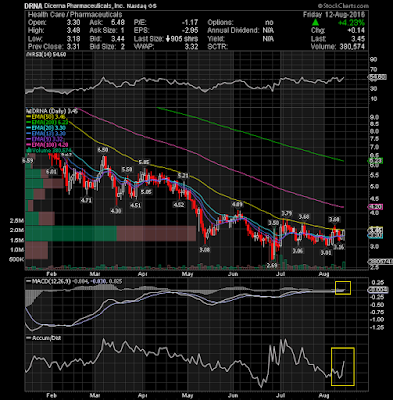Click the Jul label on the date axis

click(x=281, y=274)
